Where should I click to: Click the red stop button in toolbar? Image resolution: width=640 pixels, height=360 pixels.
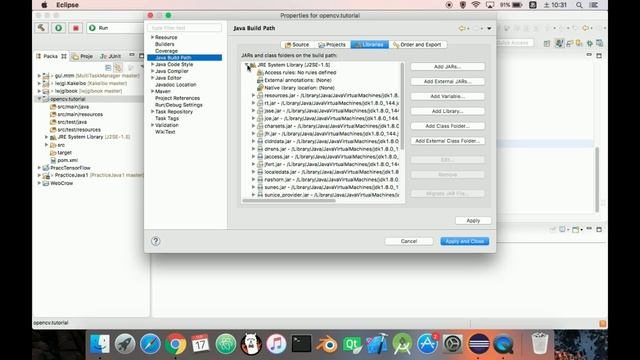(x=76, y=28)
